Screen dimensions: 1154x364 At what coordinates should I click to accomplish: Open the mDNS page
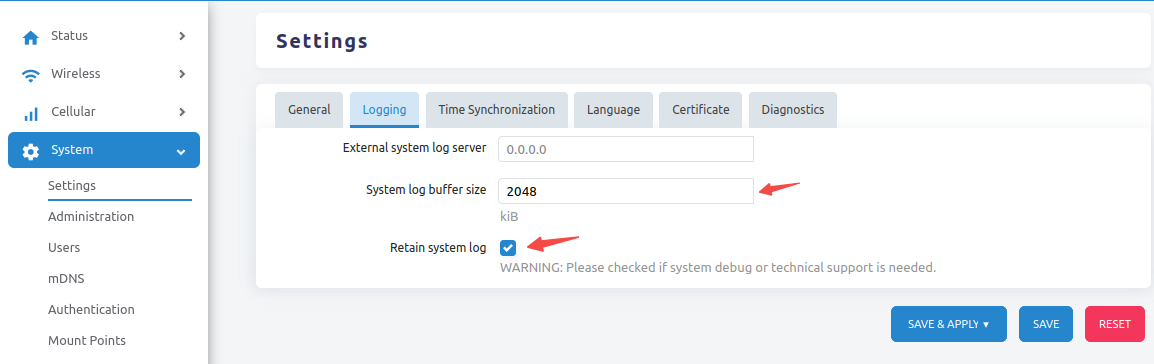tap(65, 279)
